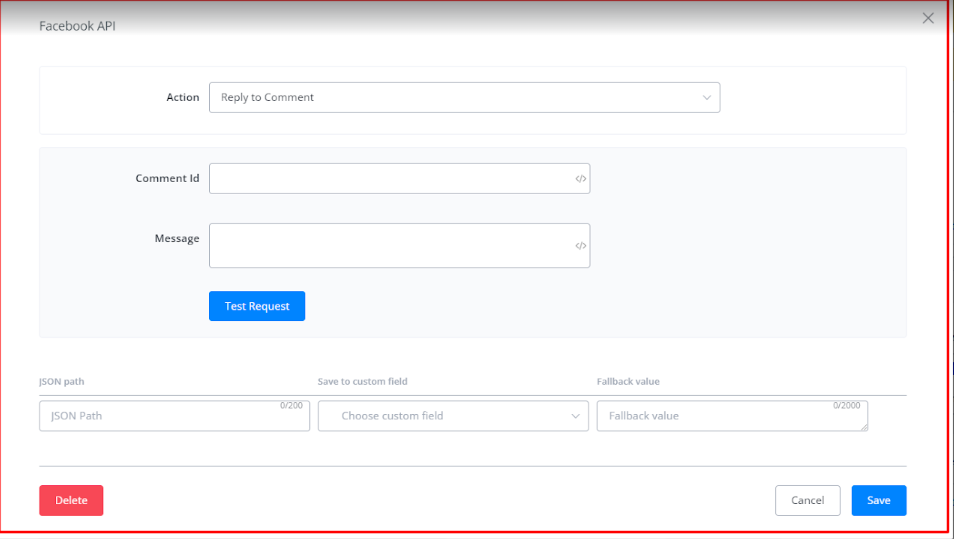
Task: Expand the custom field chevron arrow
Action: [x=576, y=417]
